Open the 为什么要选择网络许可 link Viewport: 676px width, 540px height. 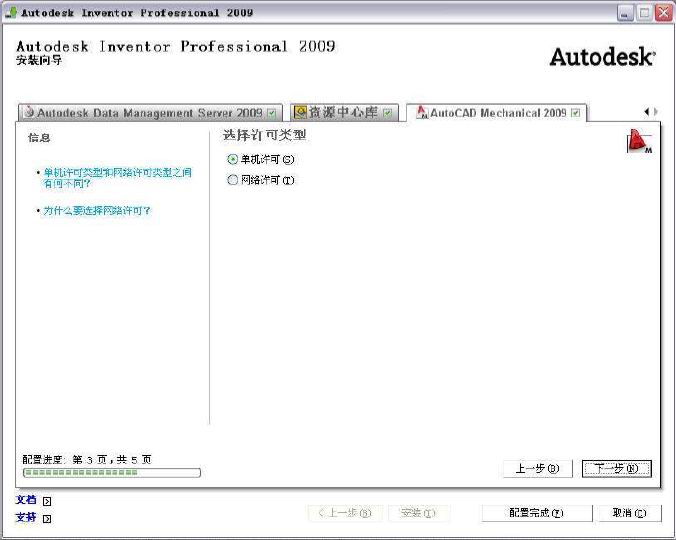(97, 211)
